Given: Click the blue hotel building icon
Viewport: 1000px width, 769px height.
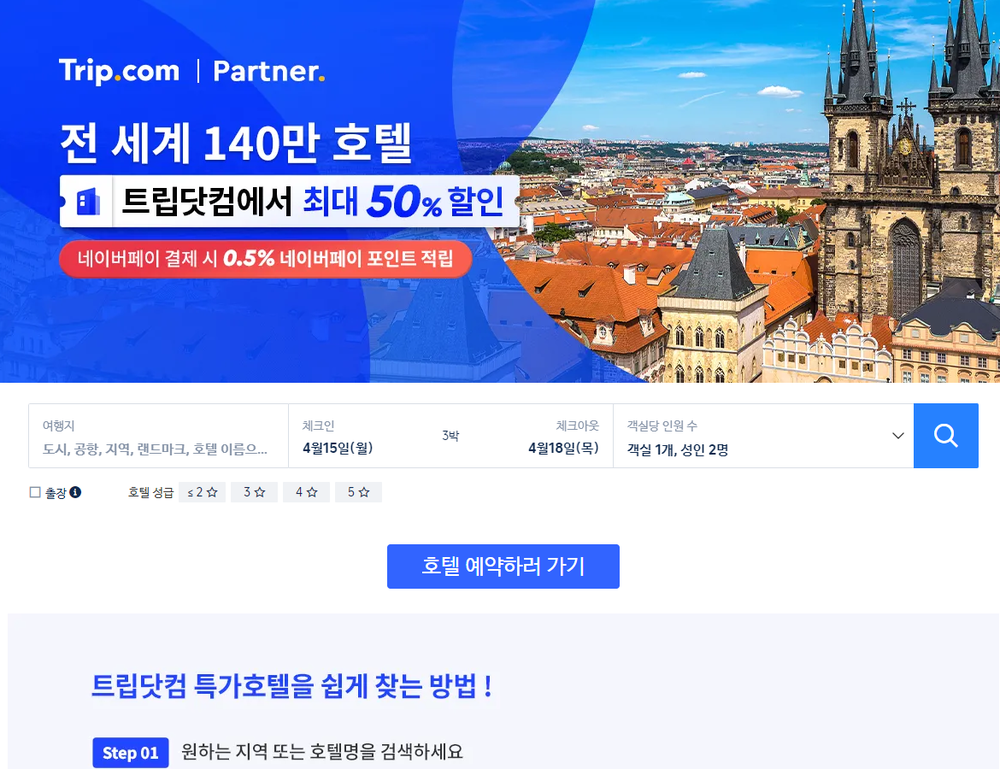Looking at the screenshot, I should 88,201.
